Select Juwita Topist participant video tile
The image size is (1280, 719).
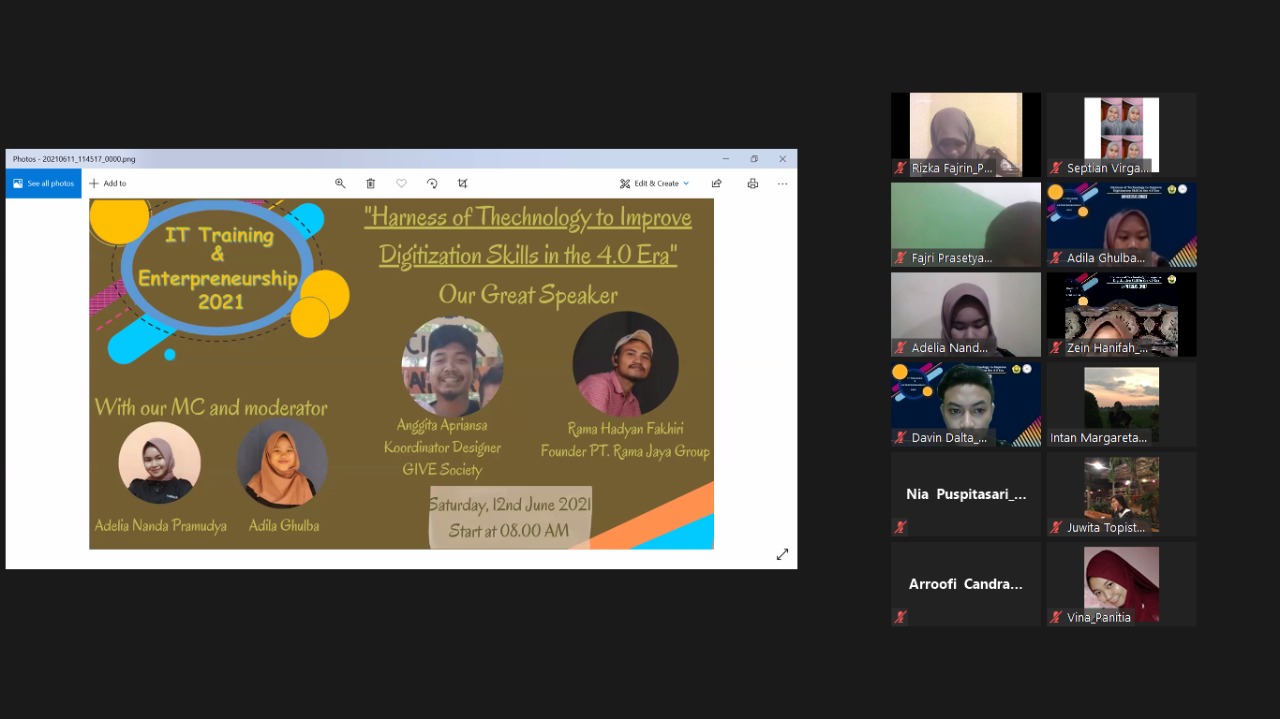pyautogui.click(x=1121, y=492)
